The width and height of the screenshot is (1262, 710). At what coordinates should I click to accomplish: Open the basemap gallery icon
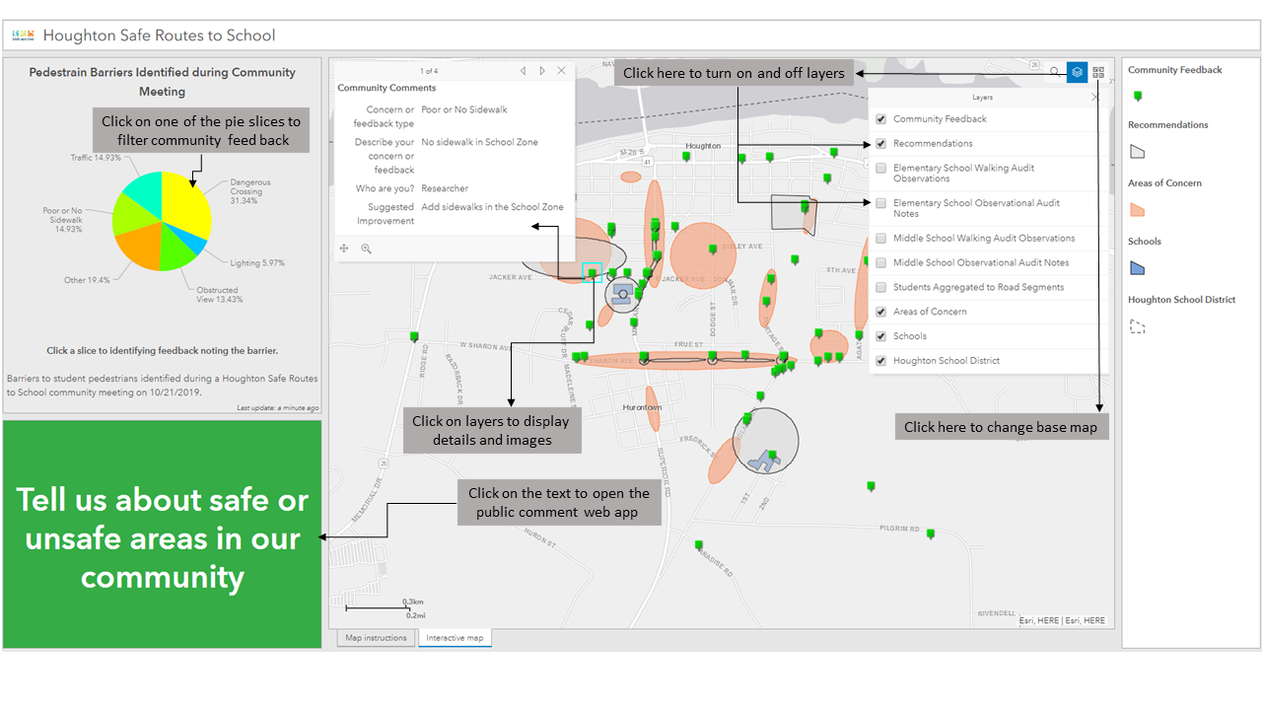(1099, 73)
